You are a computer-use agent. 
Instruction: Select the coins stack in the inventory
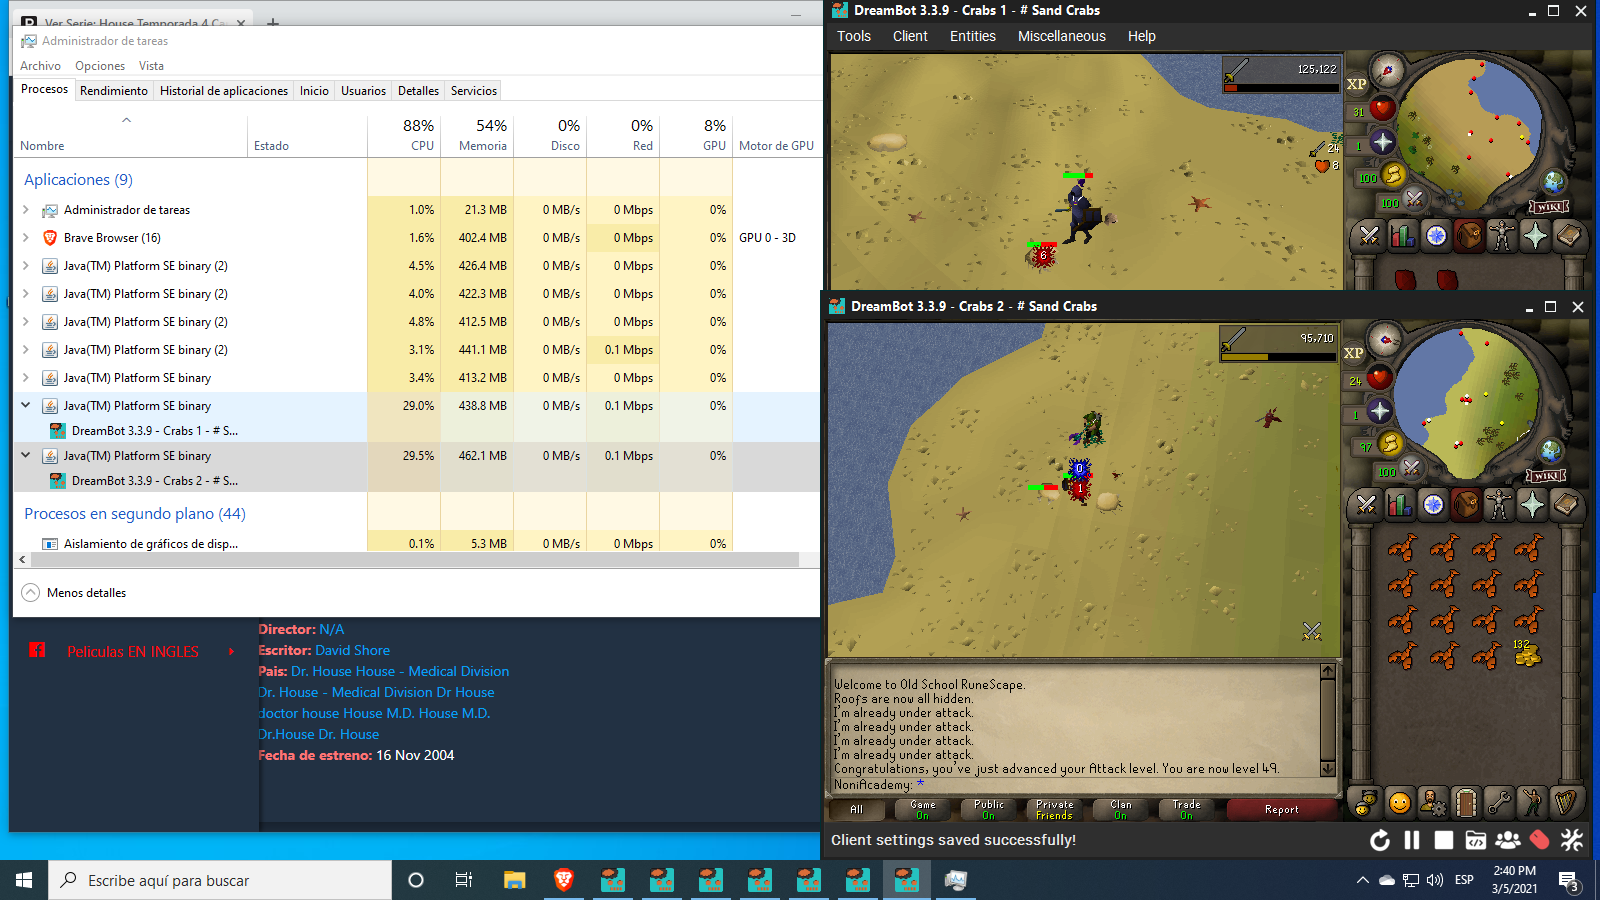[x=1526, y=653]
